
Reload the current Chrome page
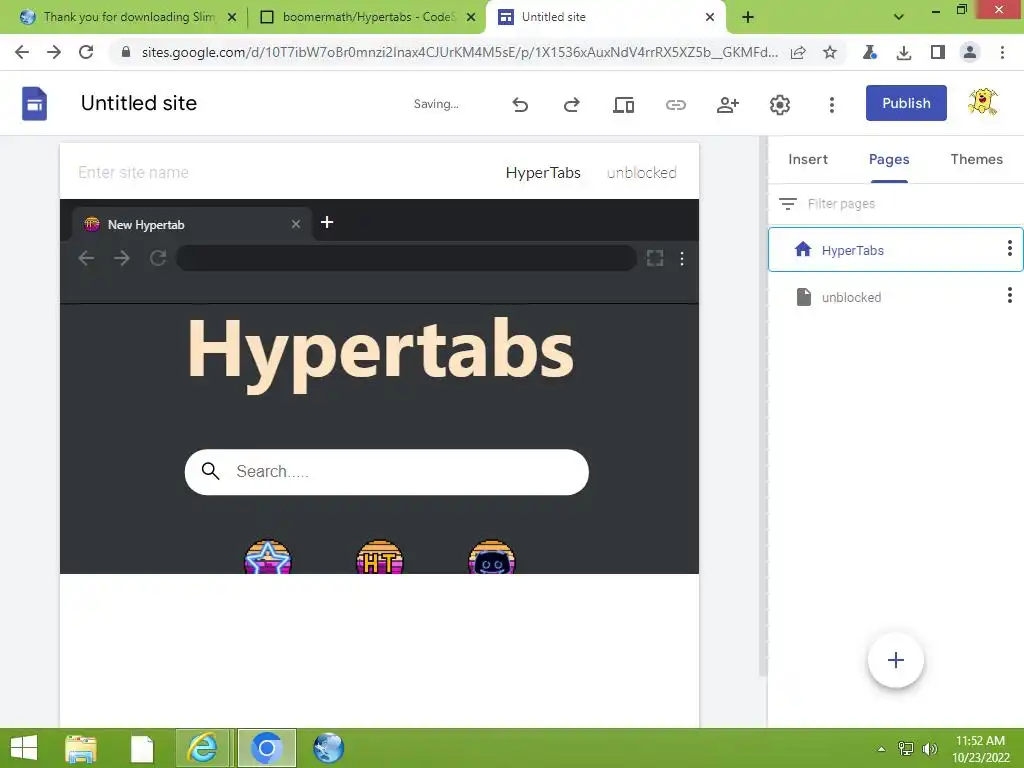coord(86,52)
